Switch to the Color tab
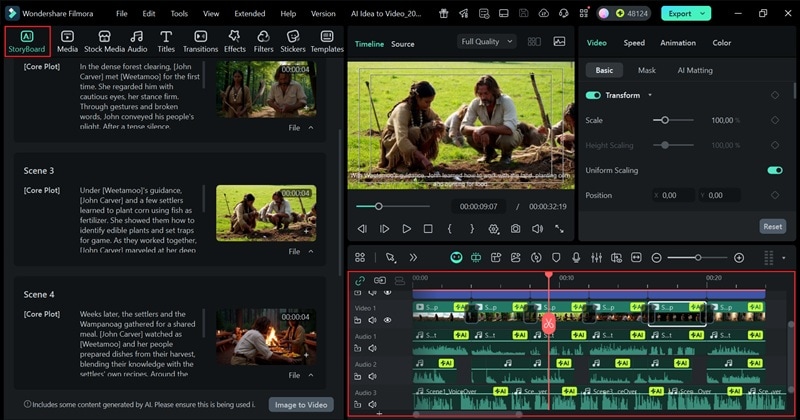 [722, 43]
